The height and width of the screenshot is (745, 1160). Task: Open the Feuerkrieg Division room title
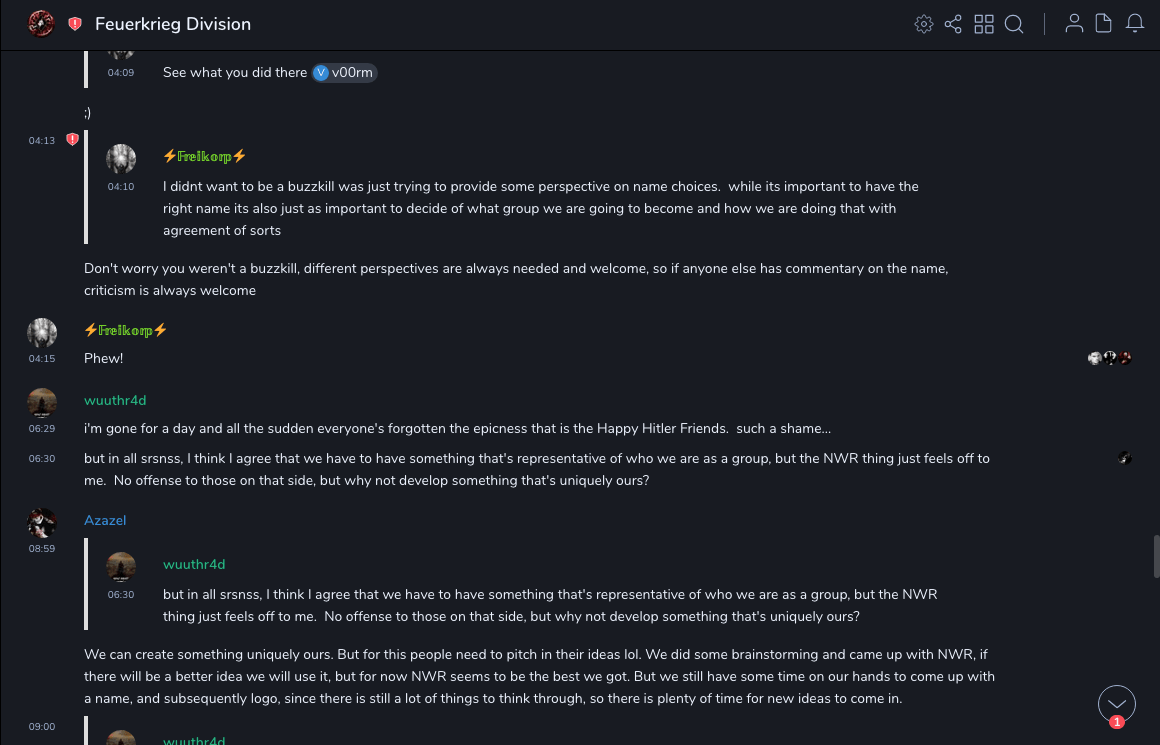point(173,24)
